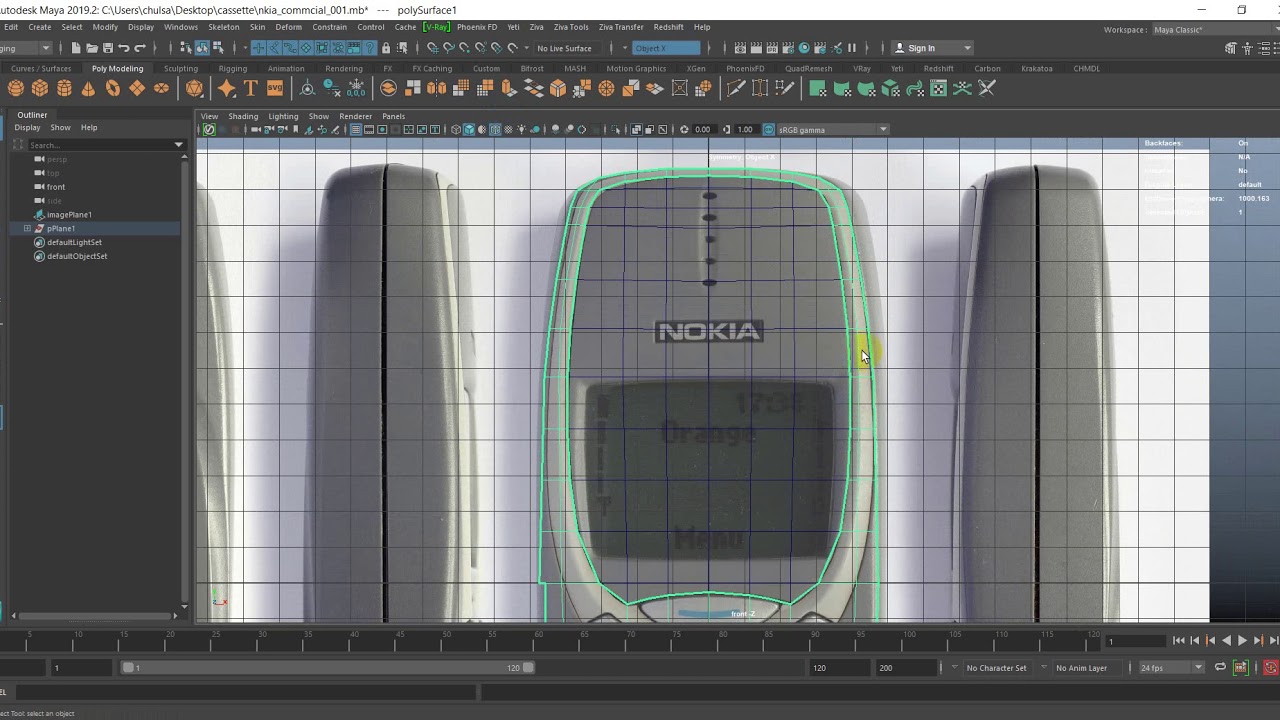Image resolution: width=1280 pixels, height=720 pixels.
Task: Click the planar UV mapping shelf icon
Action: 818,88
